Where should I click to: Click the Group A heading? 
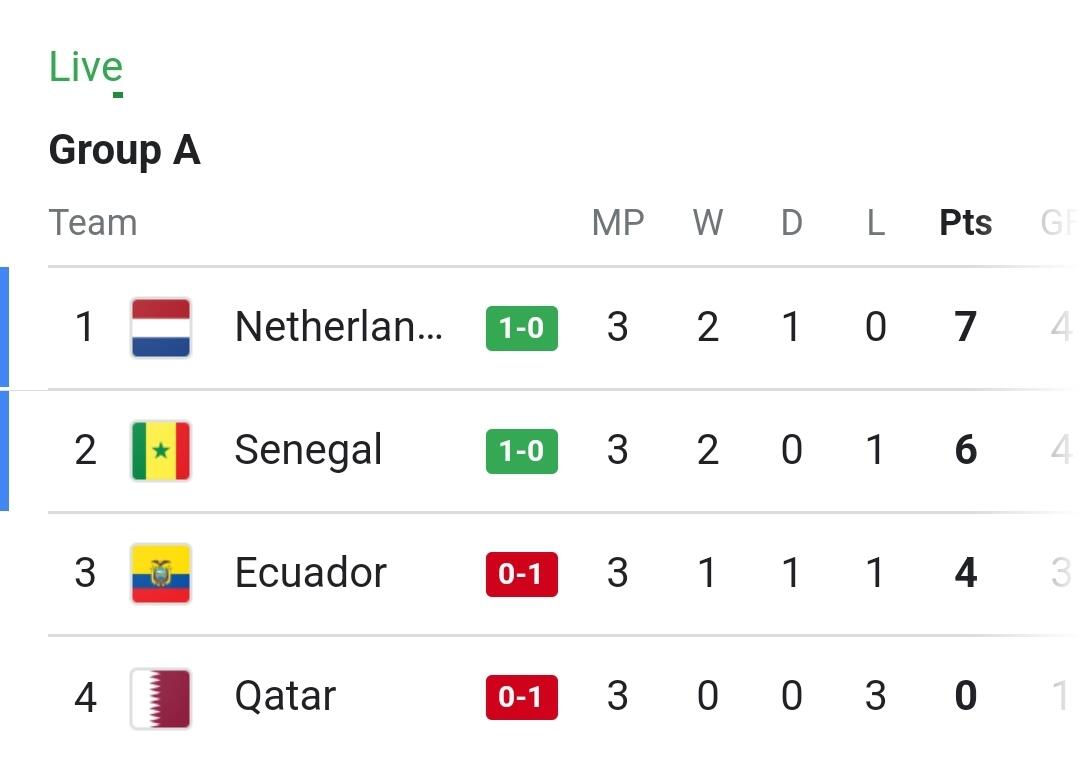click(125, 151)
